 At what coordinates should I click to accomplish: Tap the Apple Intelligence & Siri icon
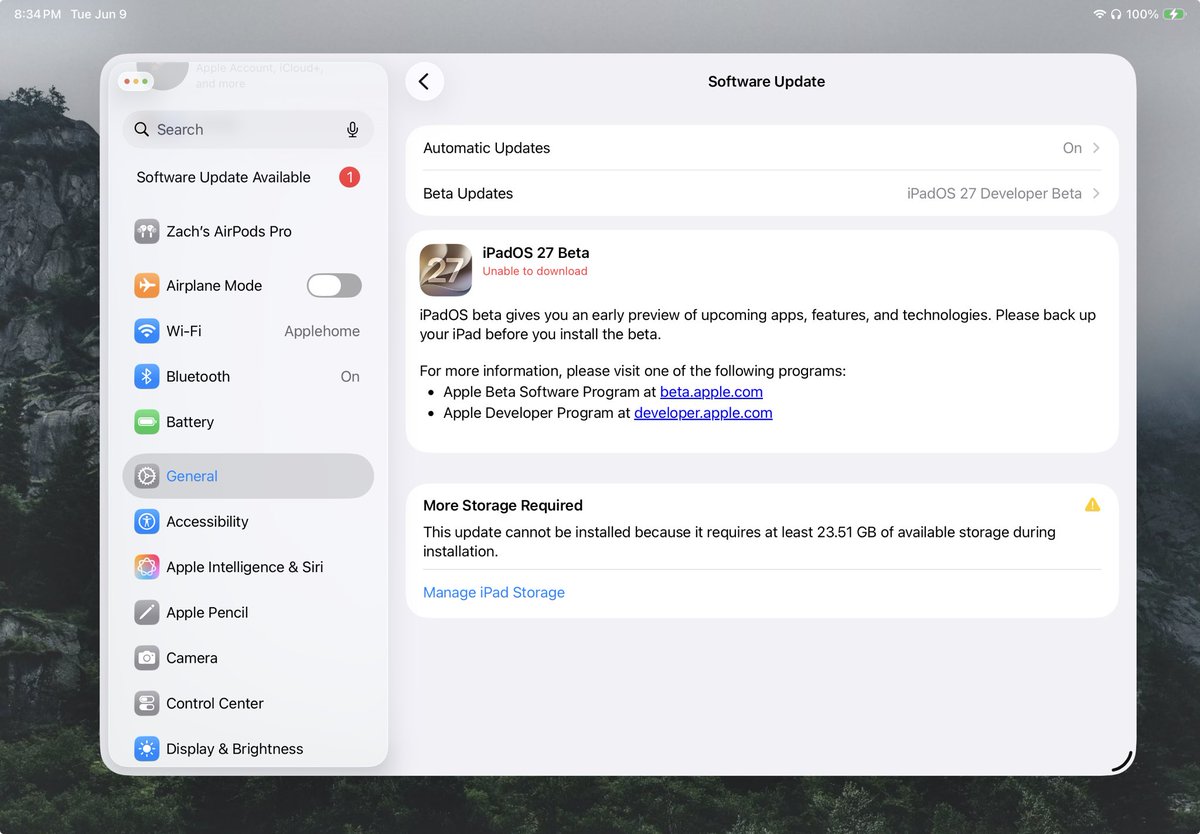coord(147,567)
